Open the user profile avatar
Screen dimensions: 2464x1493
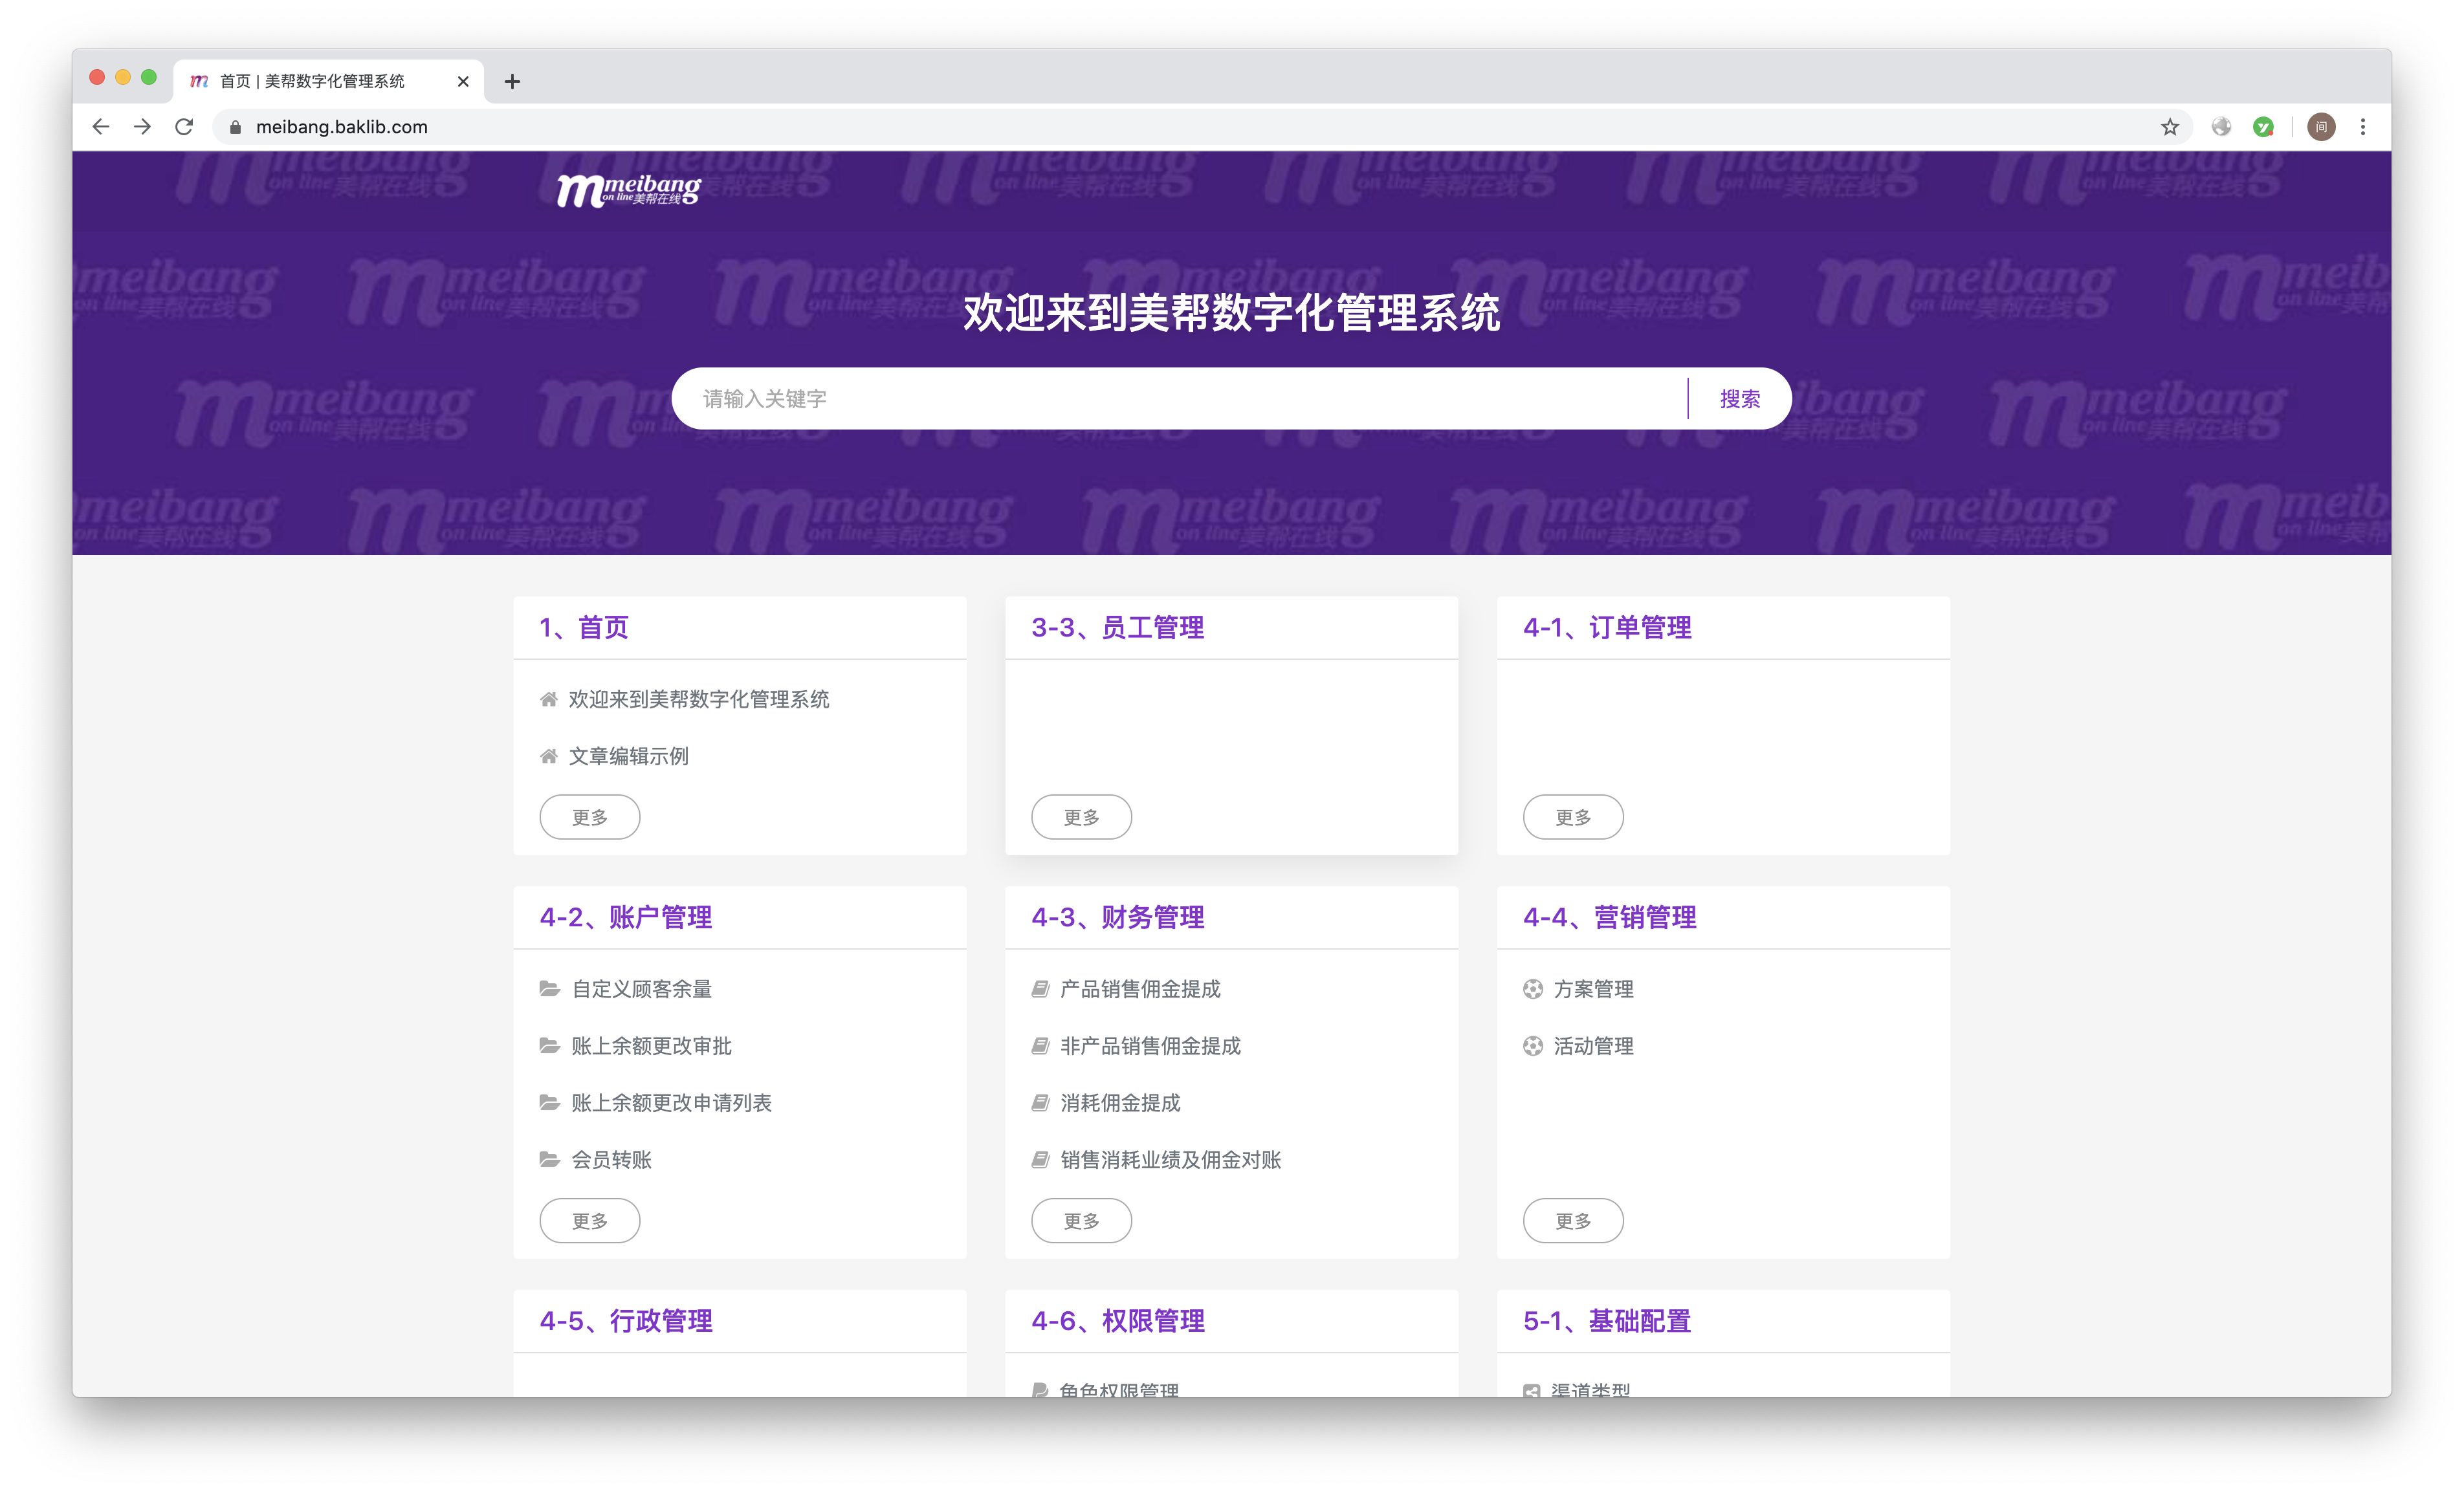[2321, 127]
